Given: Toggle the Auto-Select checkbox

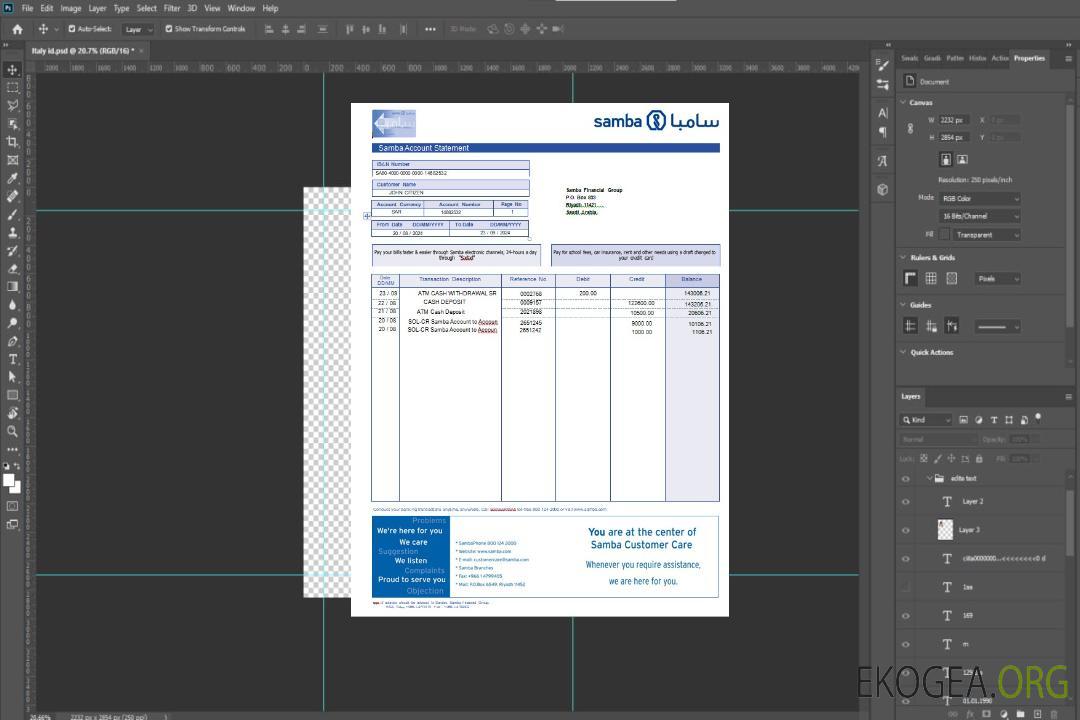Looking at the screenshot, I should 72,29.
